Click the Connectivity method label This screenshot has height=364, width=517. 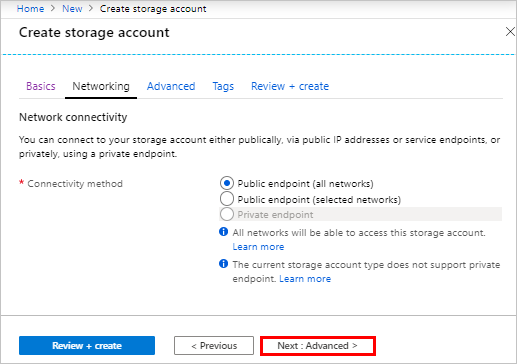(x=75, y=184)
